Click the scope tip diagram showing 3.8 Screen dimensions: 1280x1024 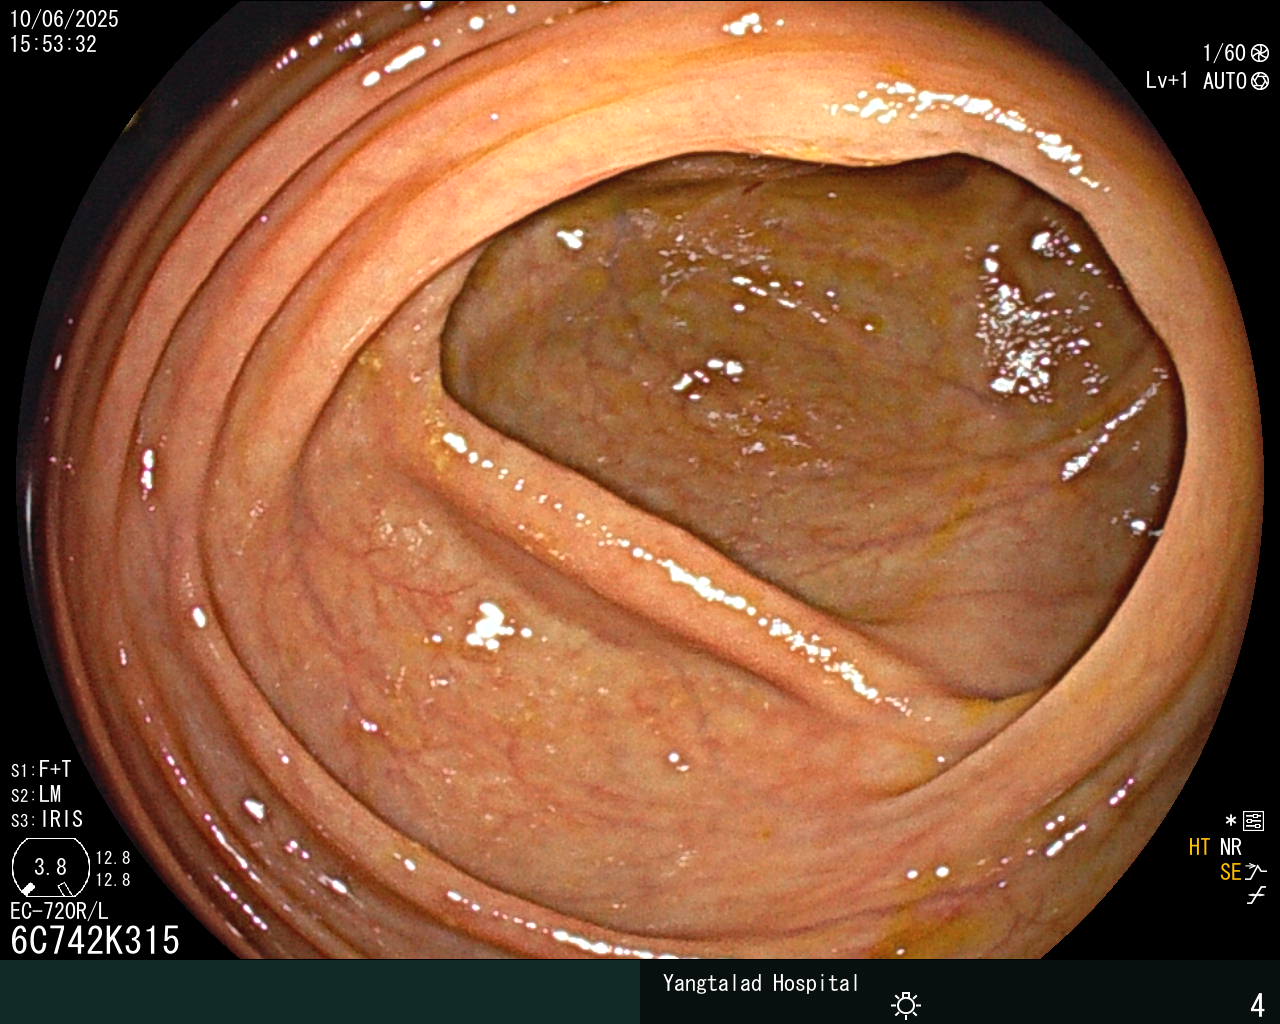coord(50,867)
